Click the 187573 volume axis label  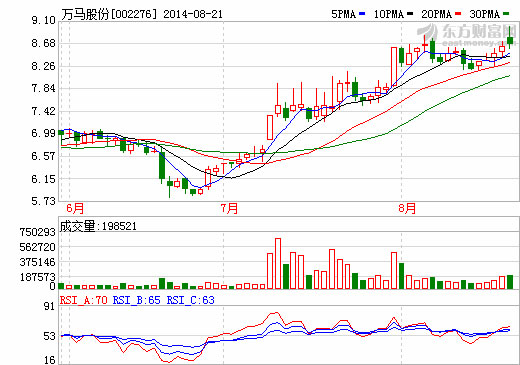37,277
